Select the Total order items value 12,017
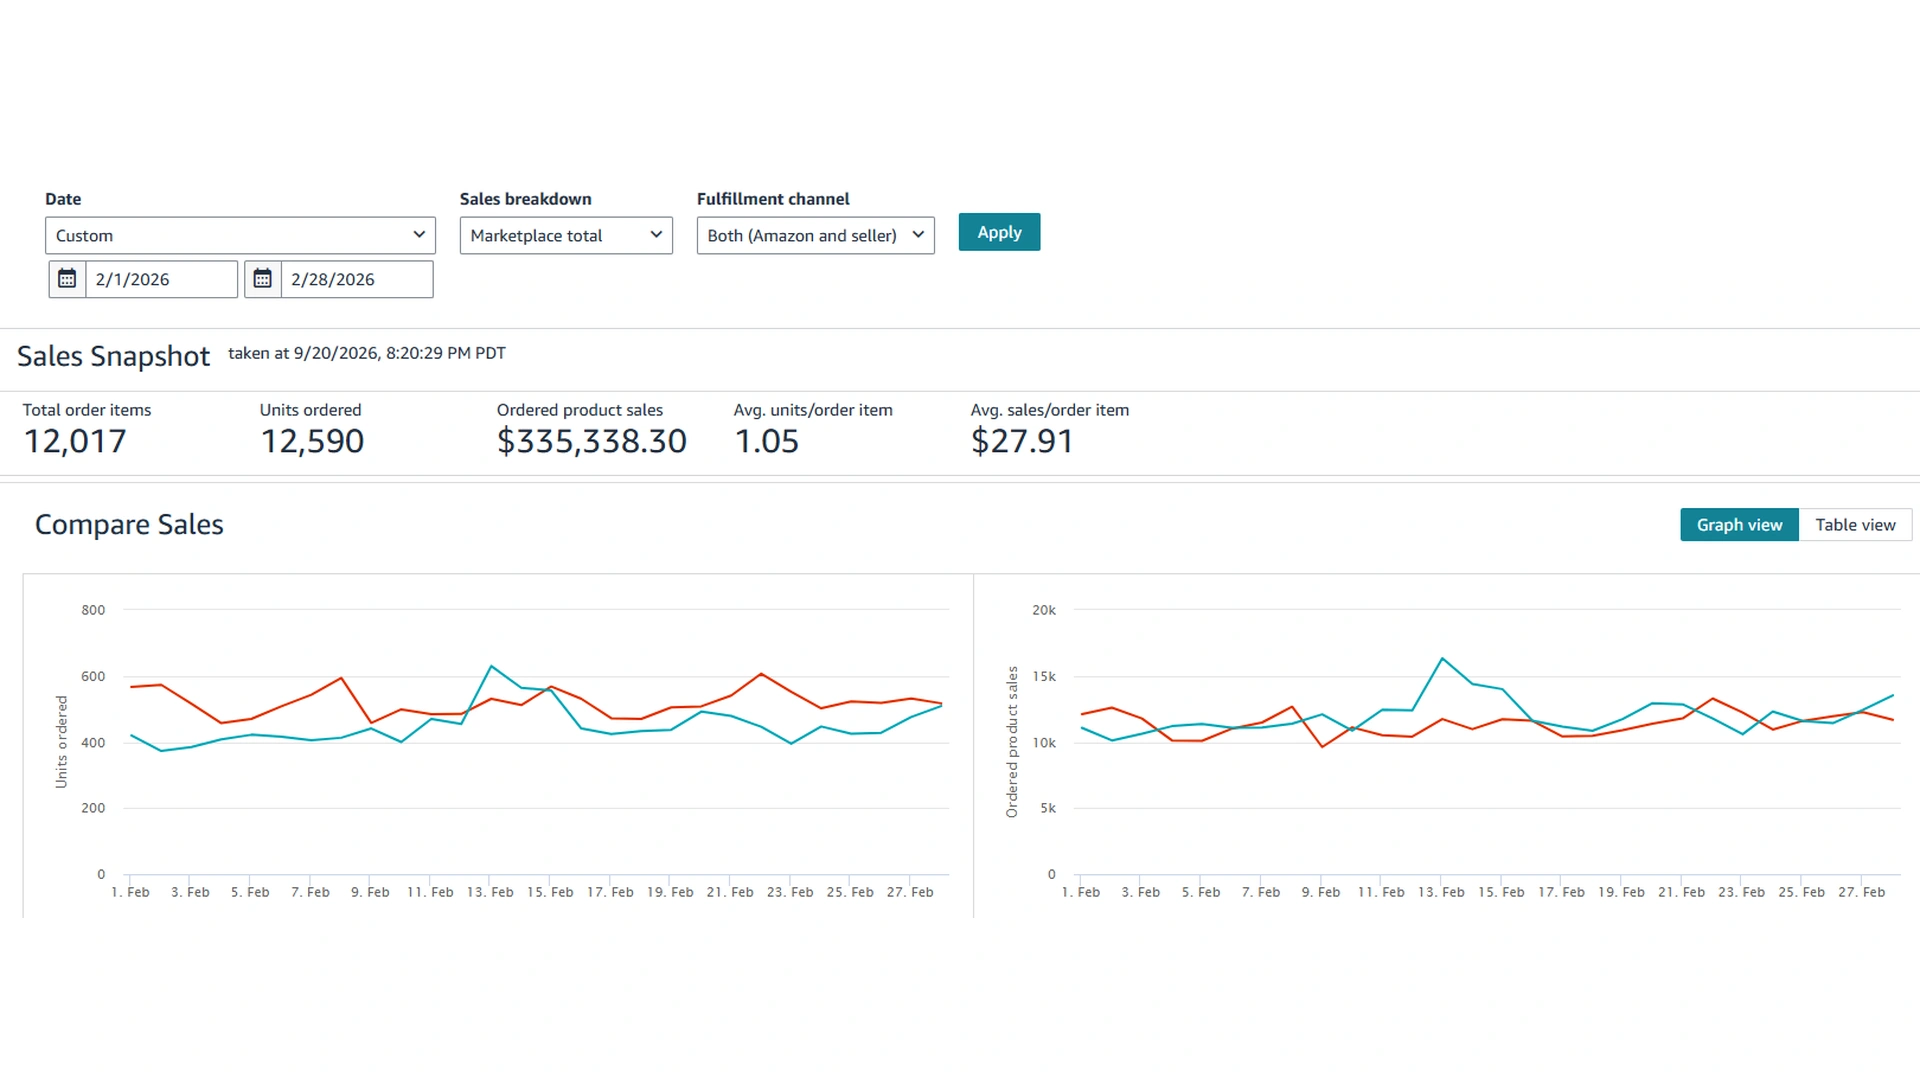1920x1080 pixels. 75,441
